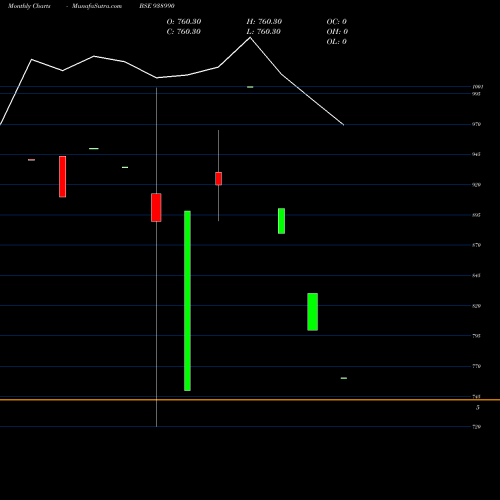Click the 745 price axis label
The height and width of the screenshot is (500, 500).
(476, 396)
